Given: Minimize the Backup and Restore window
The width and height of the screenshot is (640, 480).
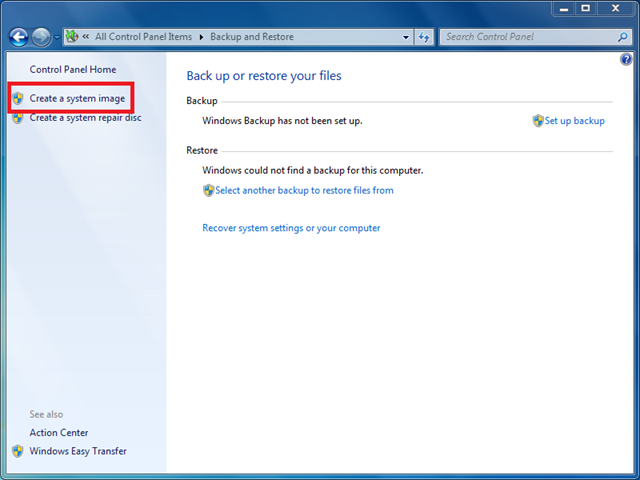Looking at the screenshot, I should pos(564,9).
